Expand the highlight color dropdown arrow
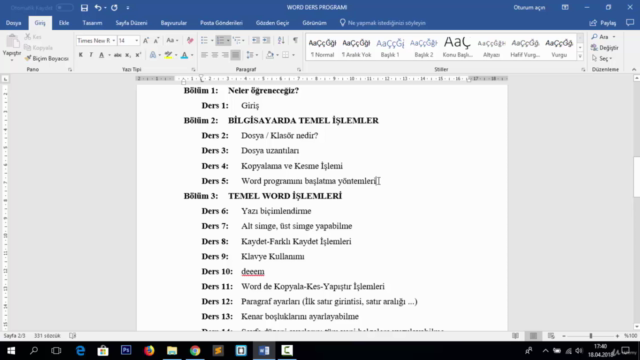This screenshot has height=360, width=640. tap(176, 55)
